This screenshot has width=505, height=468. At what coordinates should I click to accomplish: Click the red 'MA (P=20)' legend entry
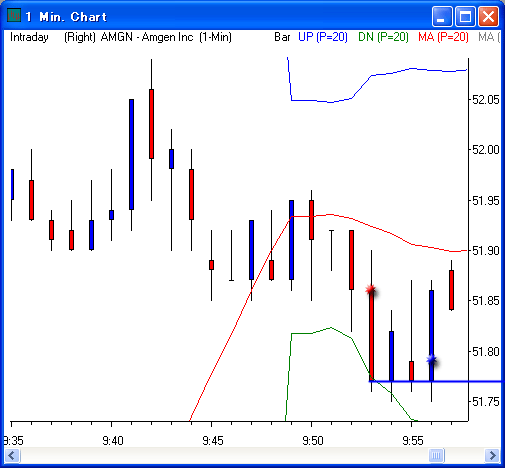click(443, 37)
